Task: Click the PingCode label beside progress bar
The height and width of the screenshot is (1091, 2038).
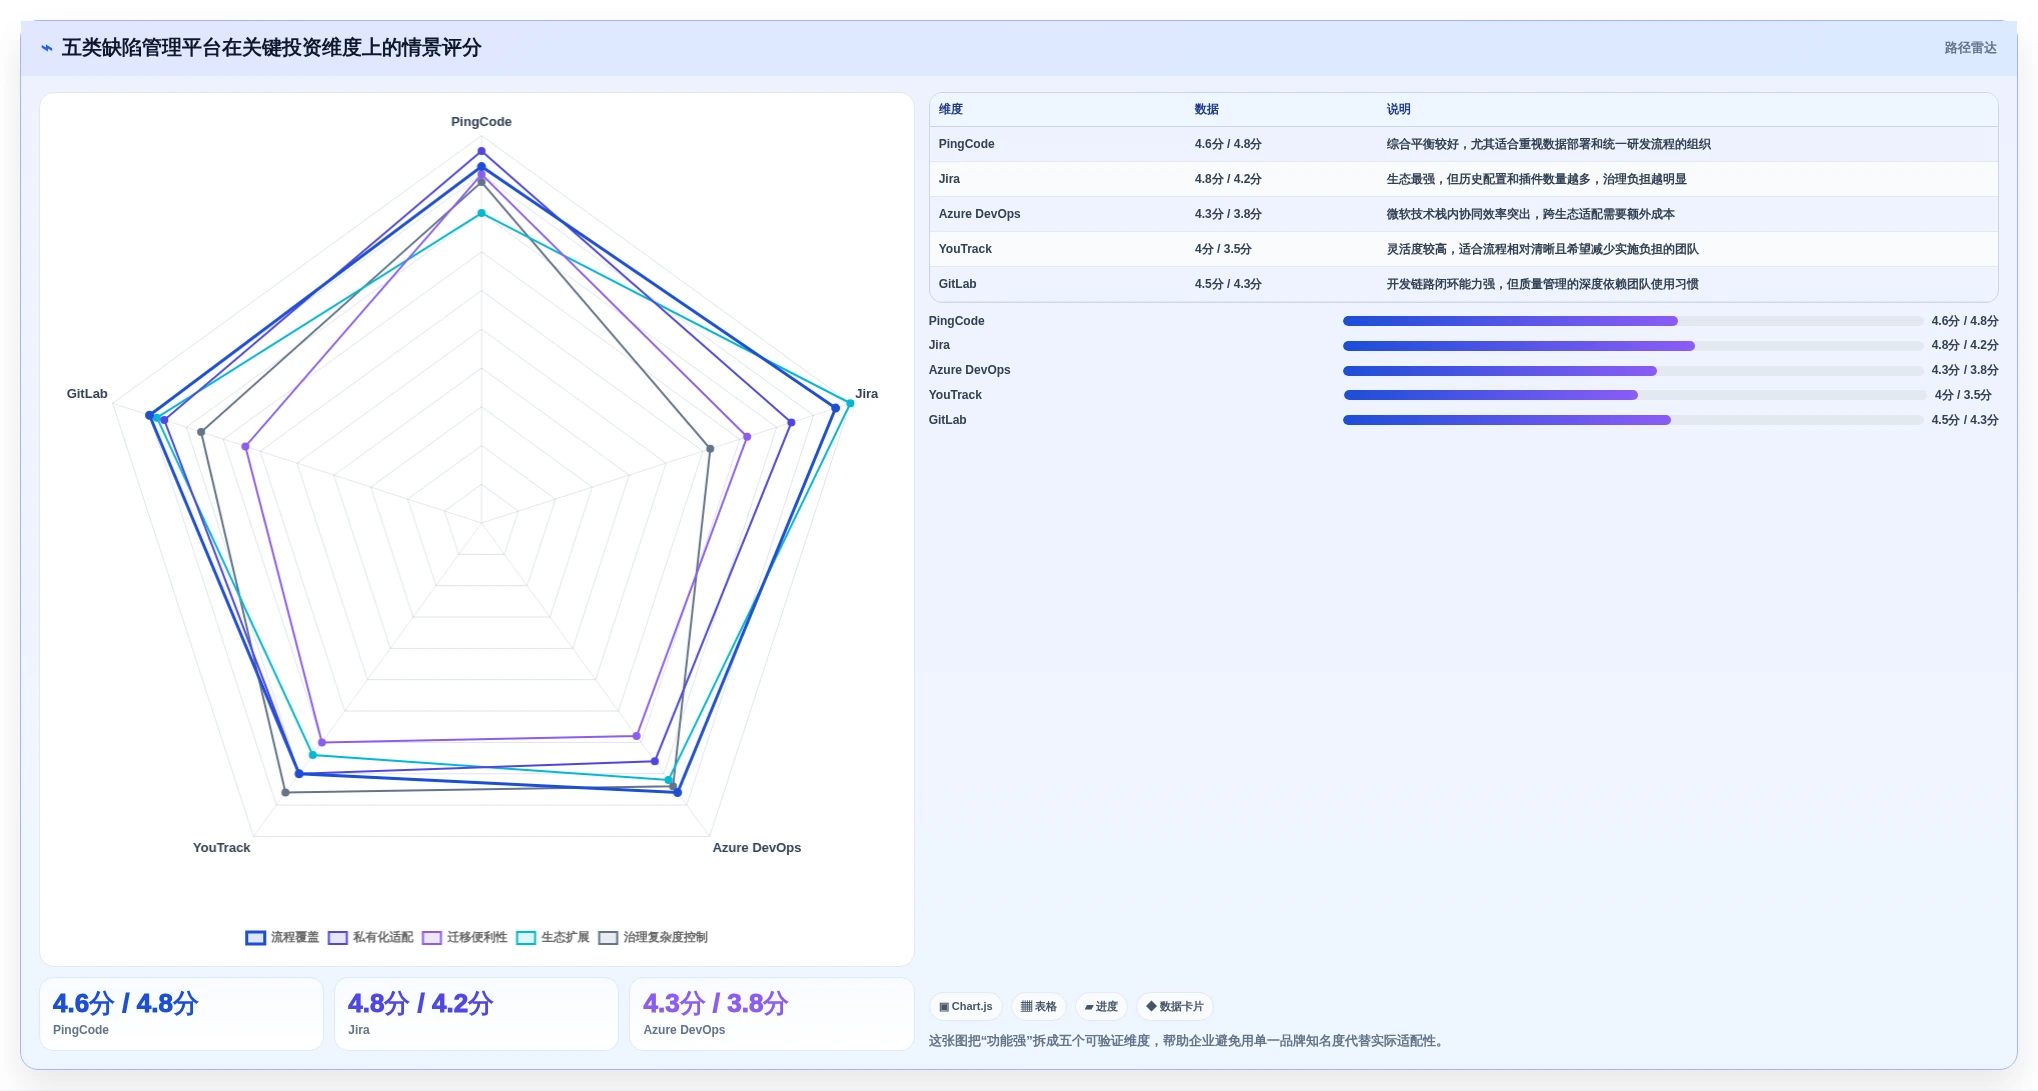Action: pyautogui.click(x=956, y=322)
